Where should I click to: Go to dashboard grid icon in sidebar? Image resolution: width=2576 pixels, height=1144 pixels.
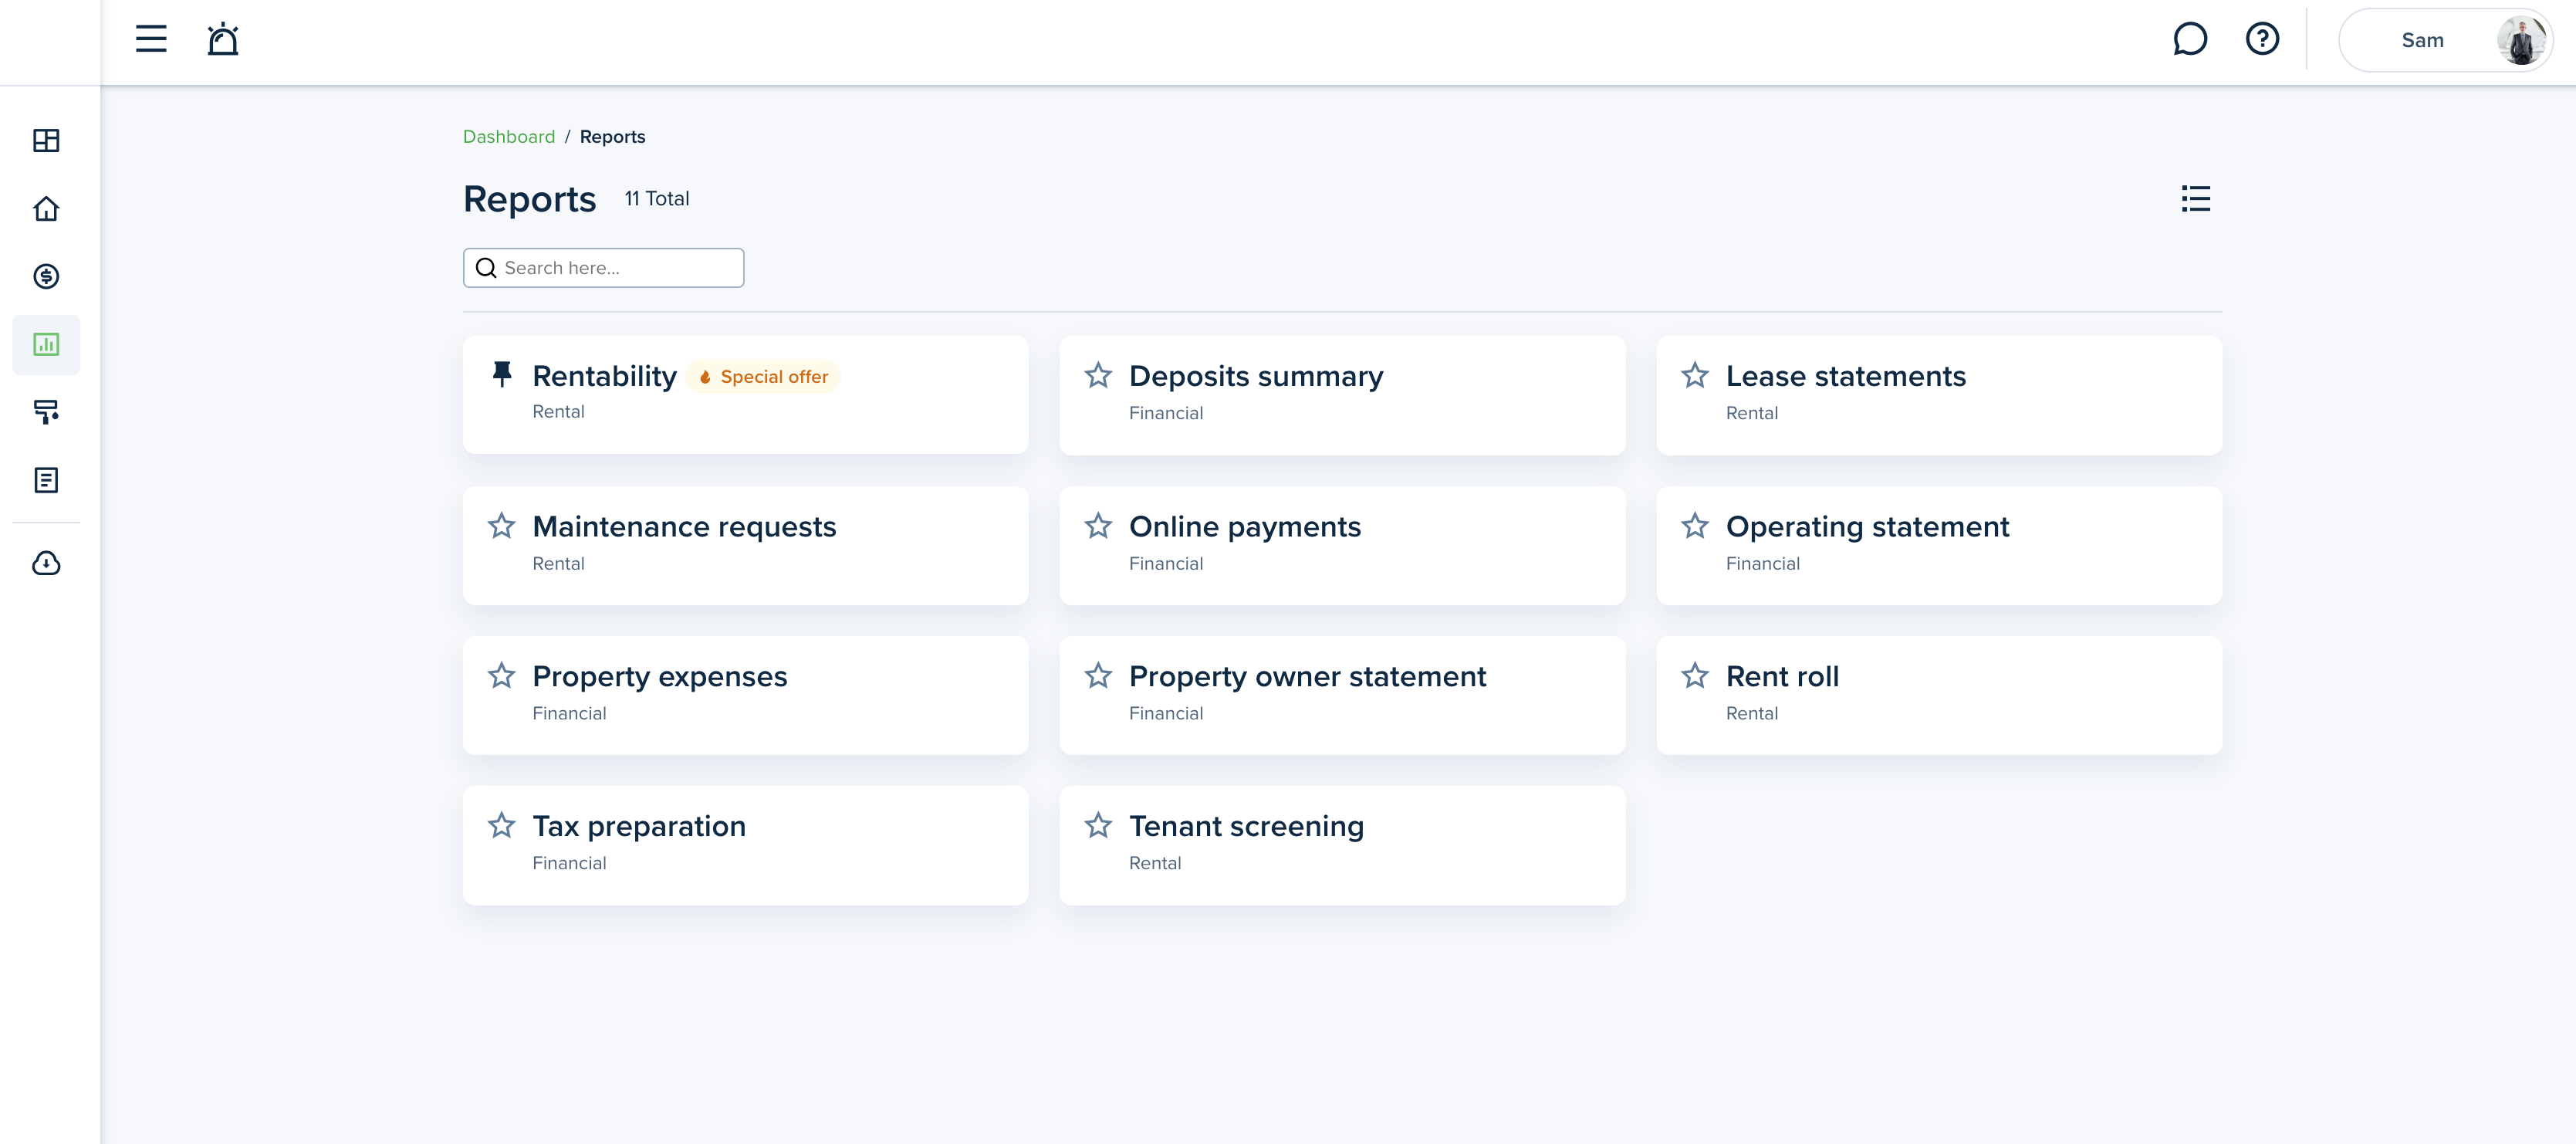click(x=46, y=140)
